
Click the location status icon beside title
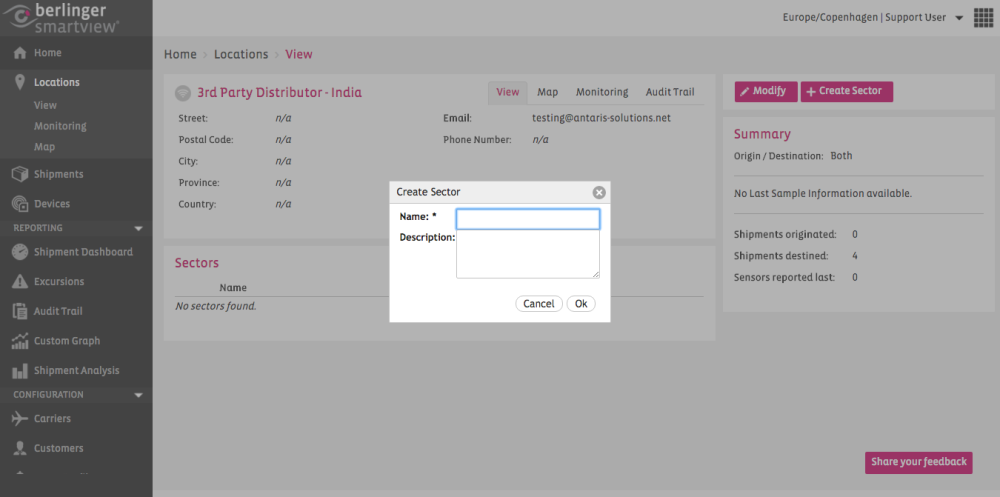pyautogui.click(x=183, y=93)
